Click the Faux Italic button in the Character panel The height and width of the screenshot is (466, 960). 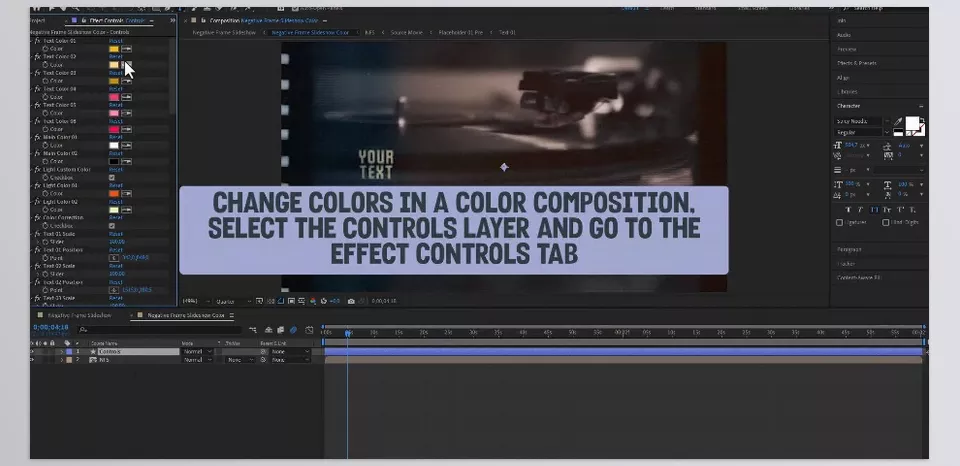[860, 209]
